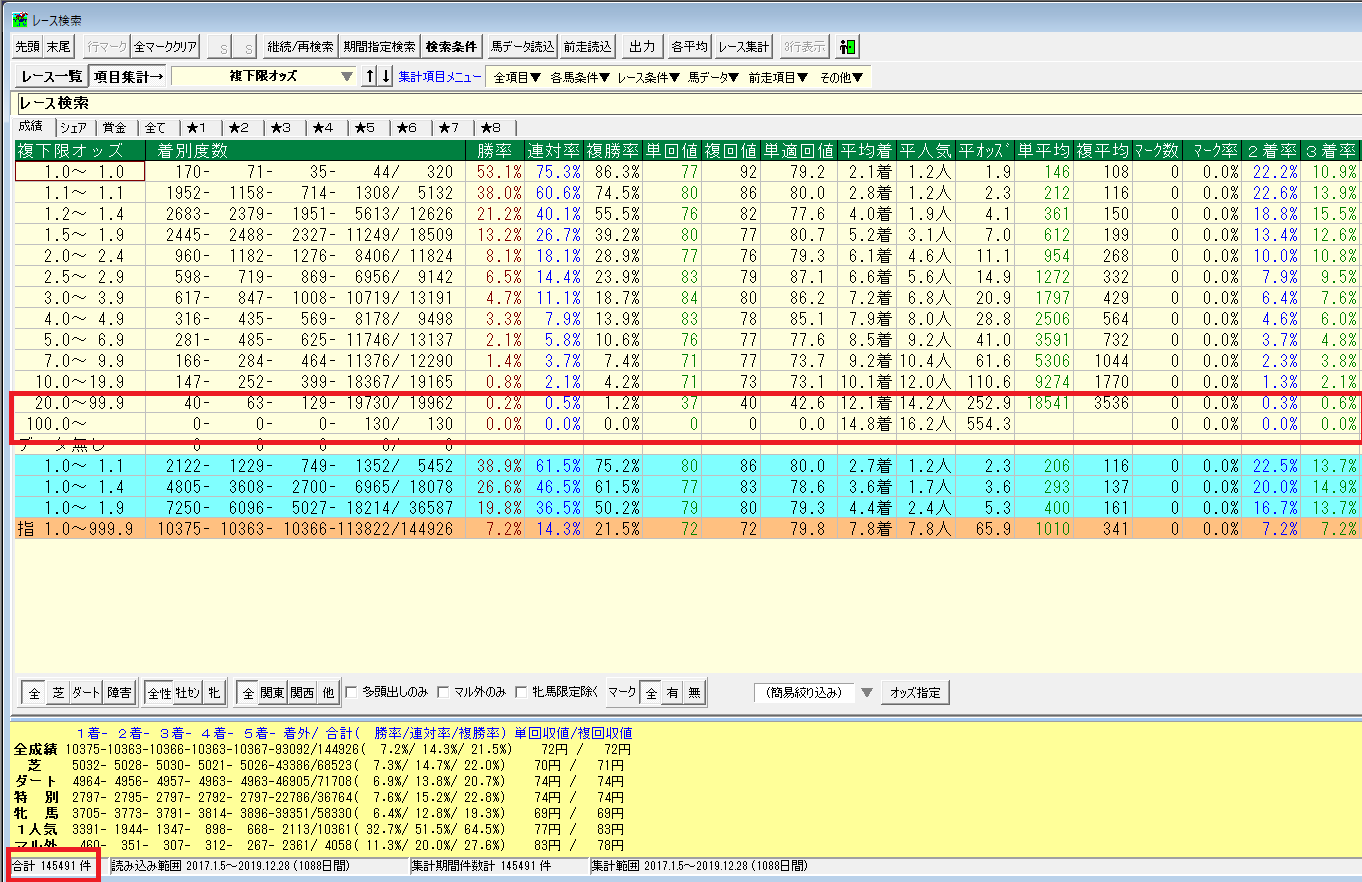Click the レース検索 window title icon

20,20
